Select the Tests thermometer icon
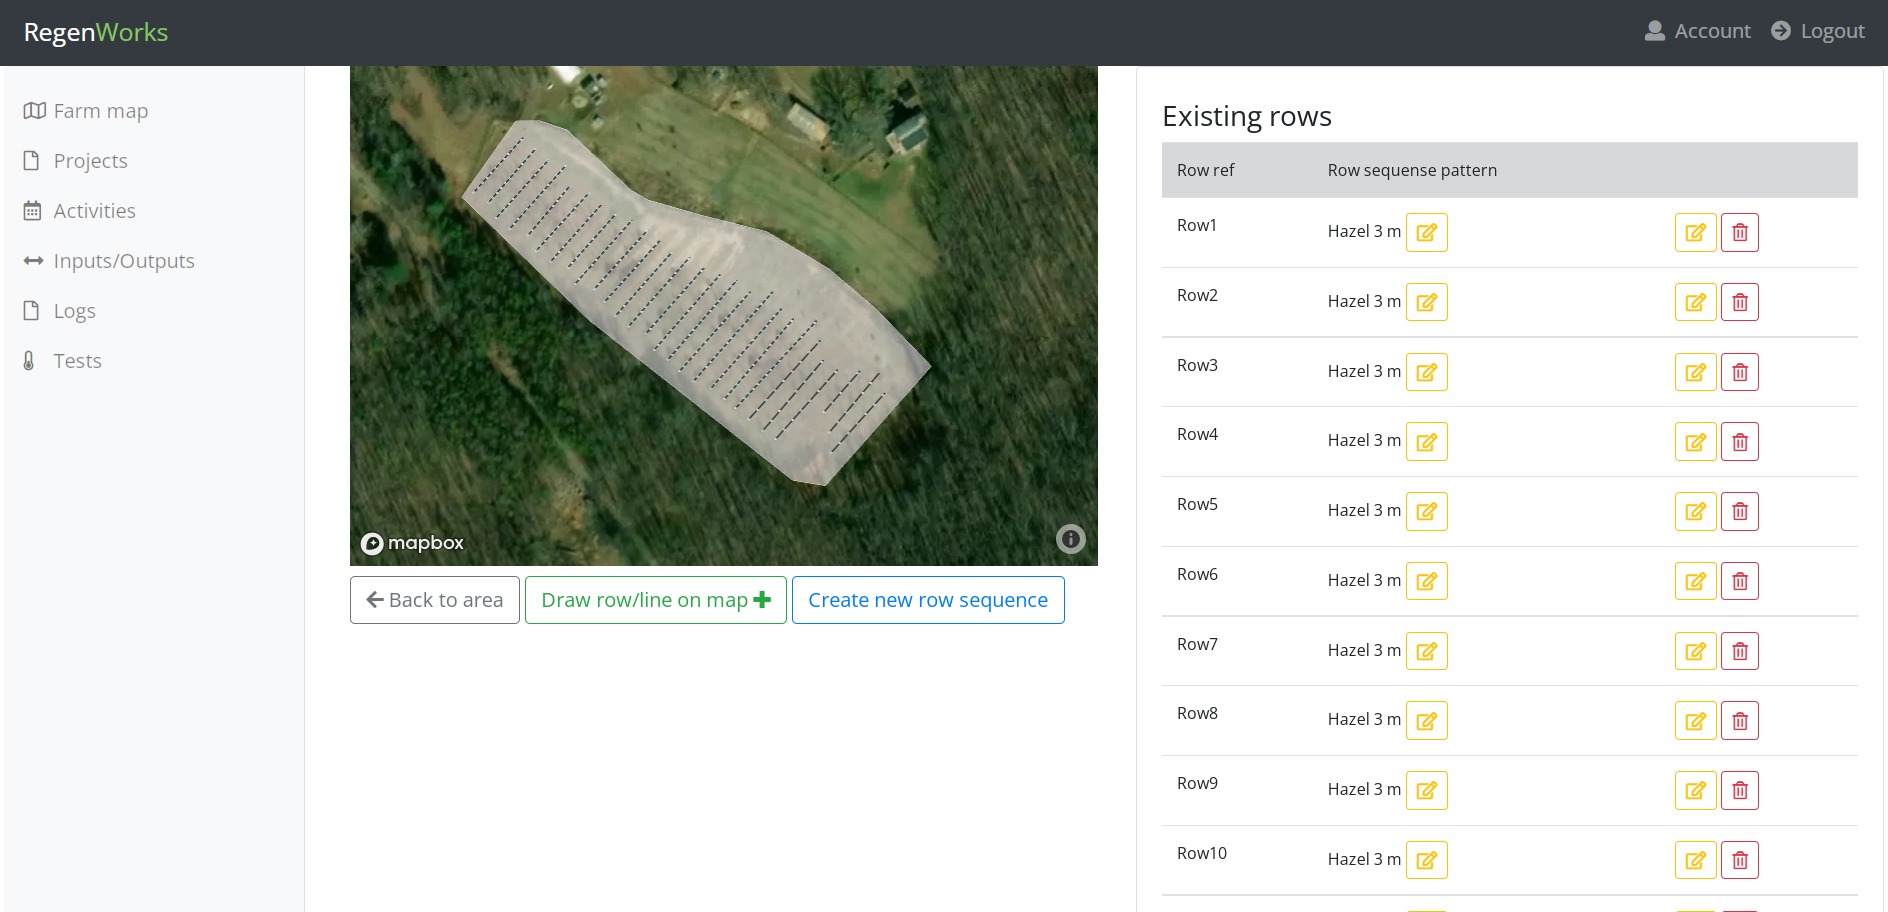Viewport: 1888px width, 912px height. [x=33, y=360]
